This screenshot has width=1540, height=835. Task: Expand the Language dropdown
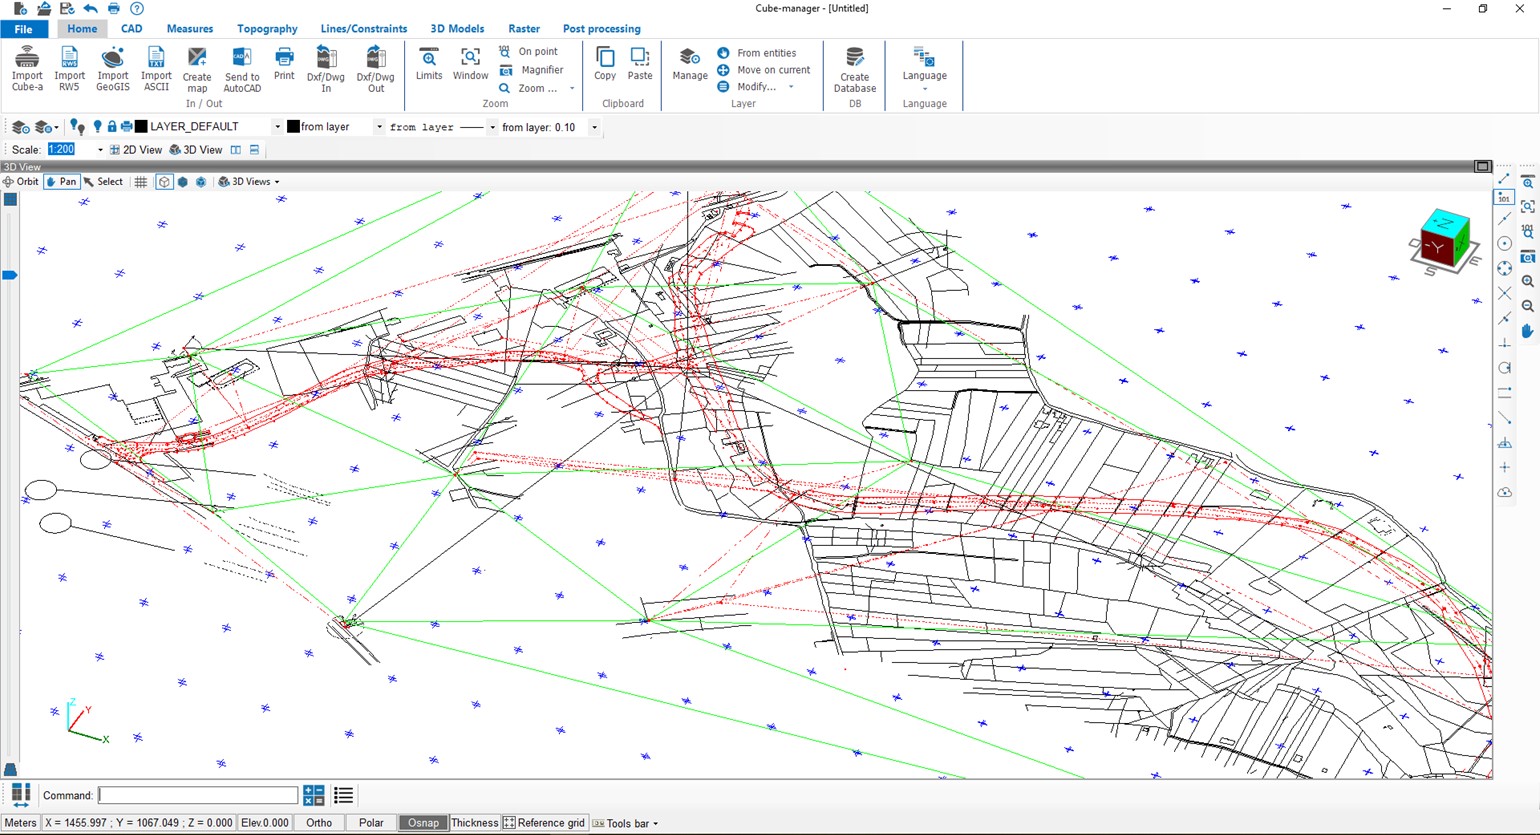(x=924, y=66)
